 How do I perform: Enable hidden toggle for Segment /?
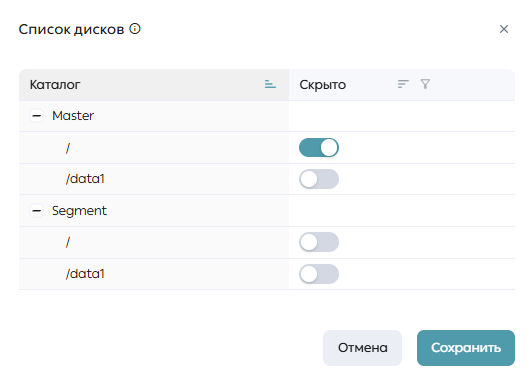tap(319, 242)
